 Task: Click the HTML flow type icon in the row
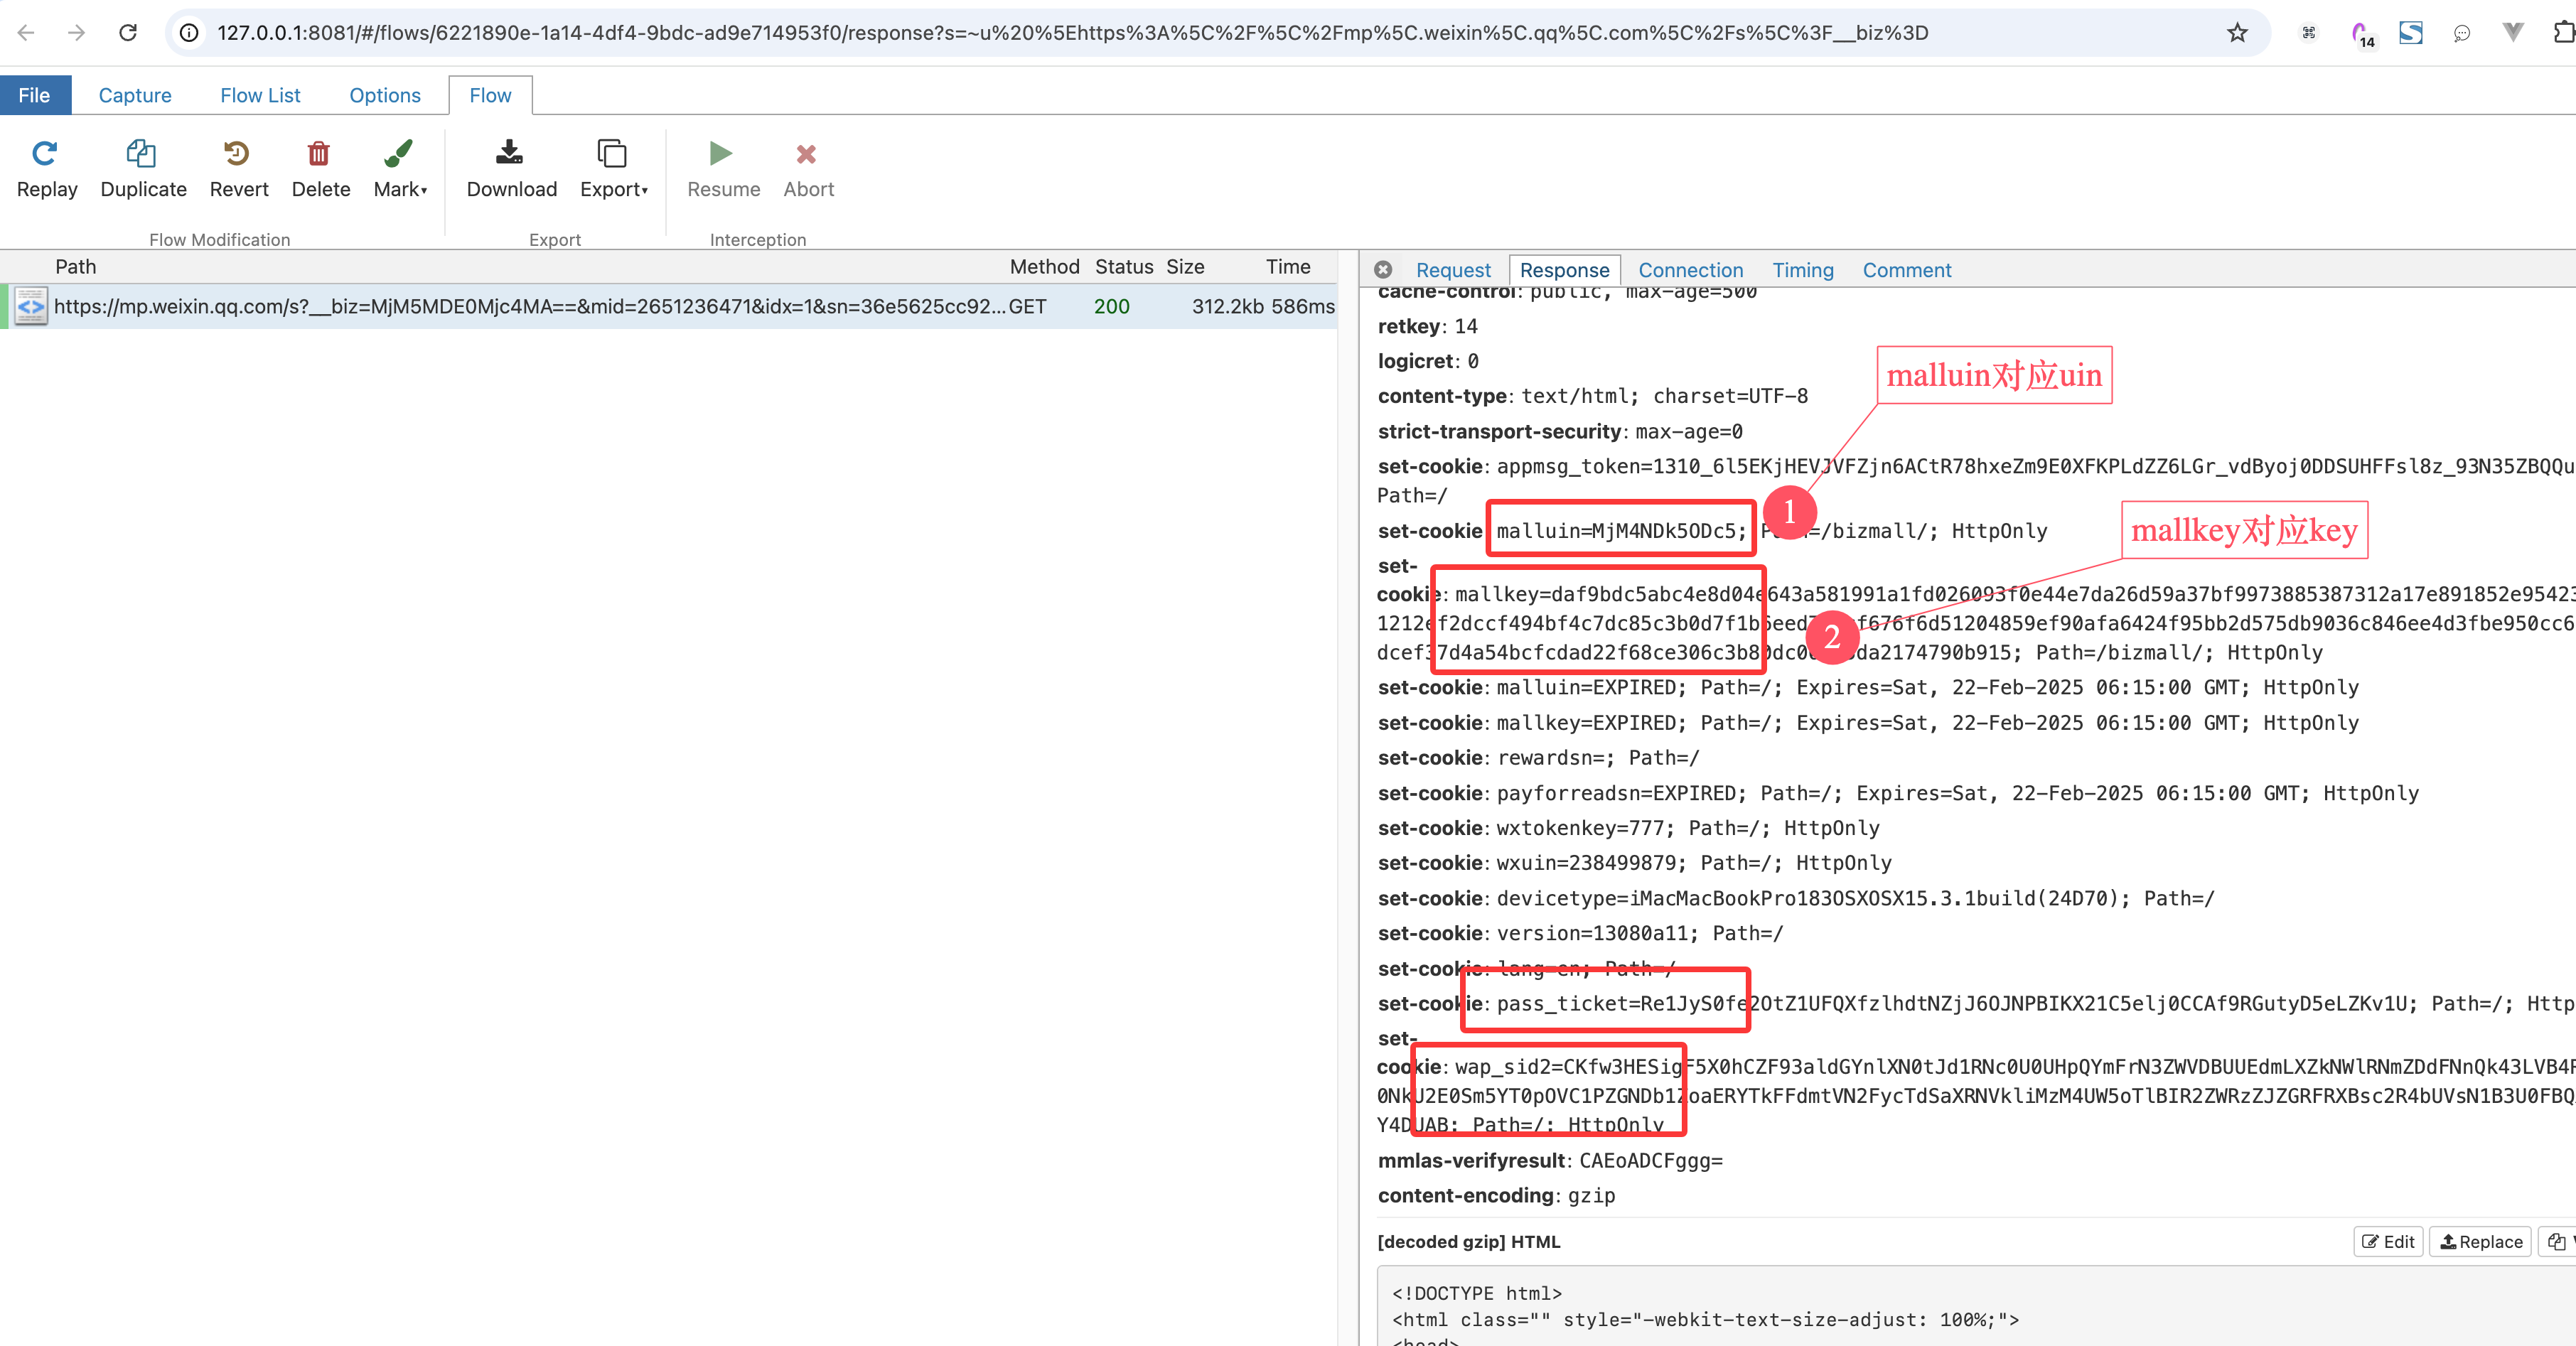point(31,307)
